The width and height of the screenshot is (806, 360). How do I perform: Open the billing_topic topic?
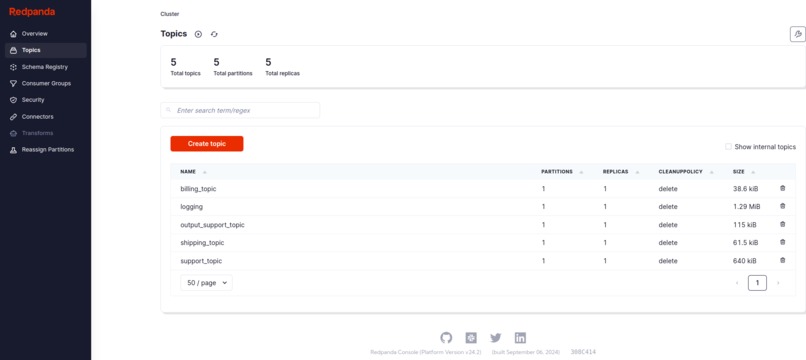198,189
